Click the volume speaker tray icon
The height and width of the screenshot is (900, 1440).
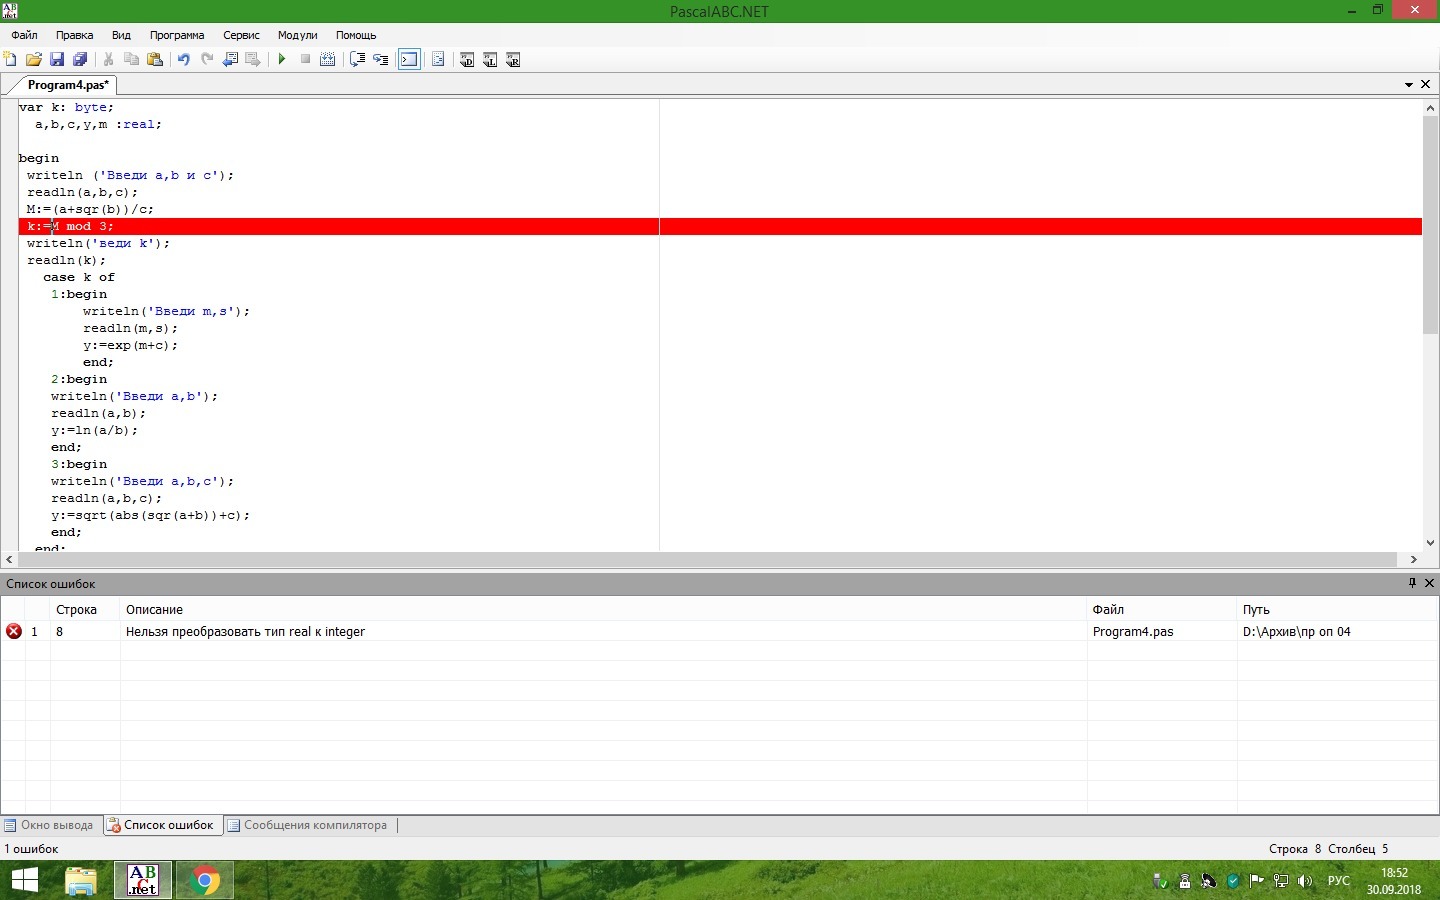(x=1304, y=881)
